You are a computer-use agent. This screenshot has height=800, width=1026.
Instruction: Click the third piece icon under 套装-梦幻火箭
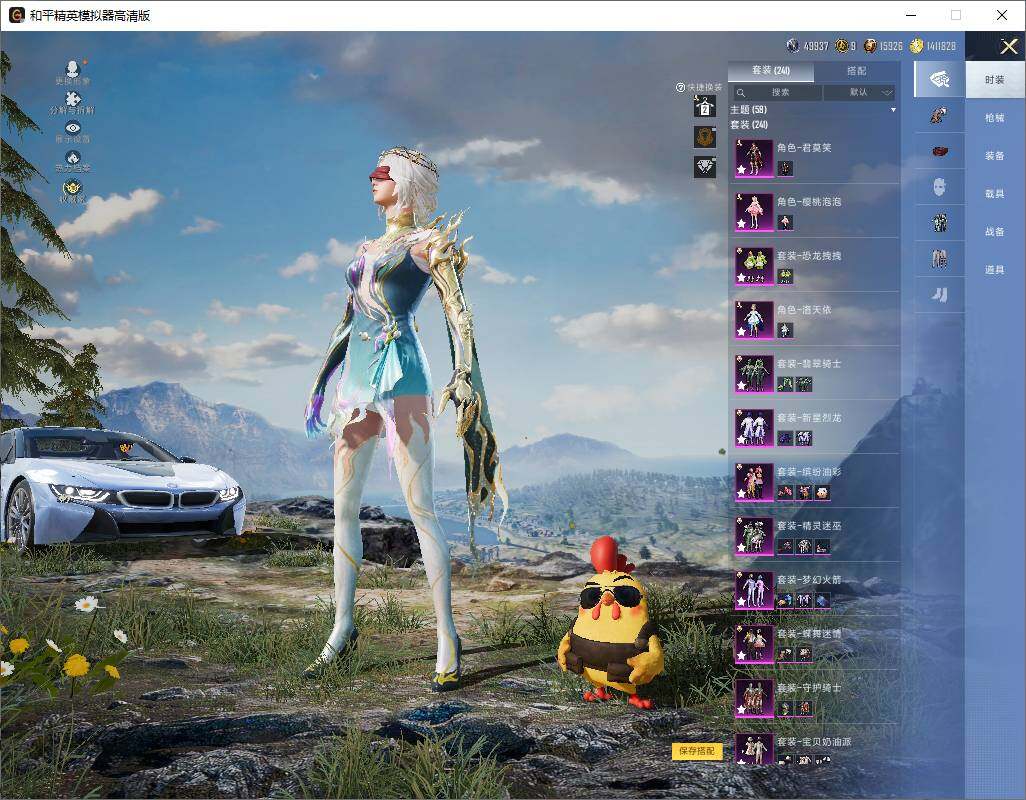coord(823,601)
